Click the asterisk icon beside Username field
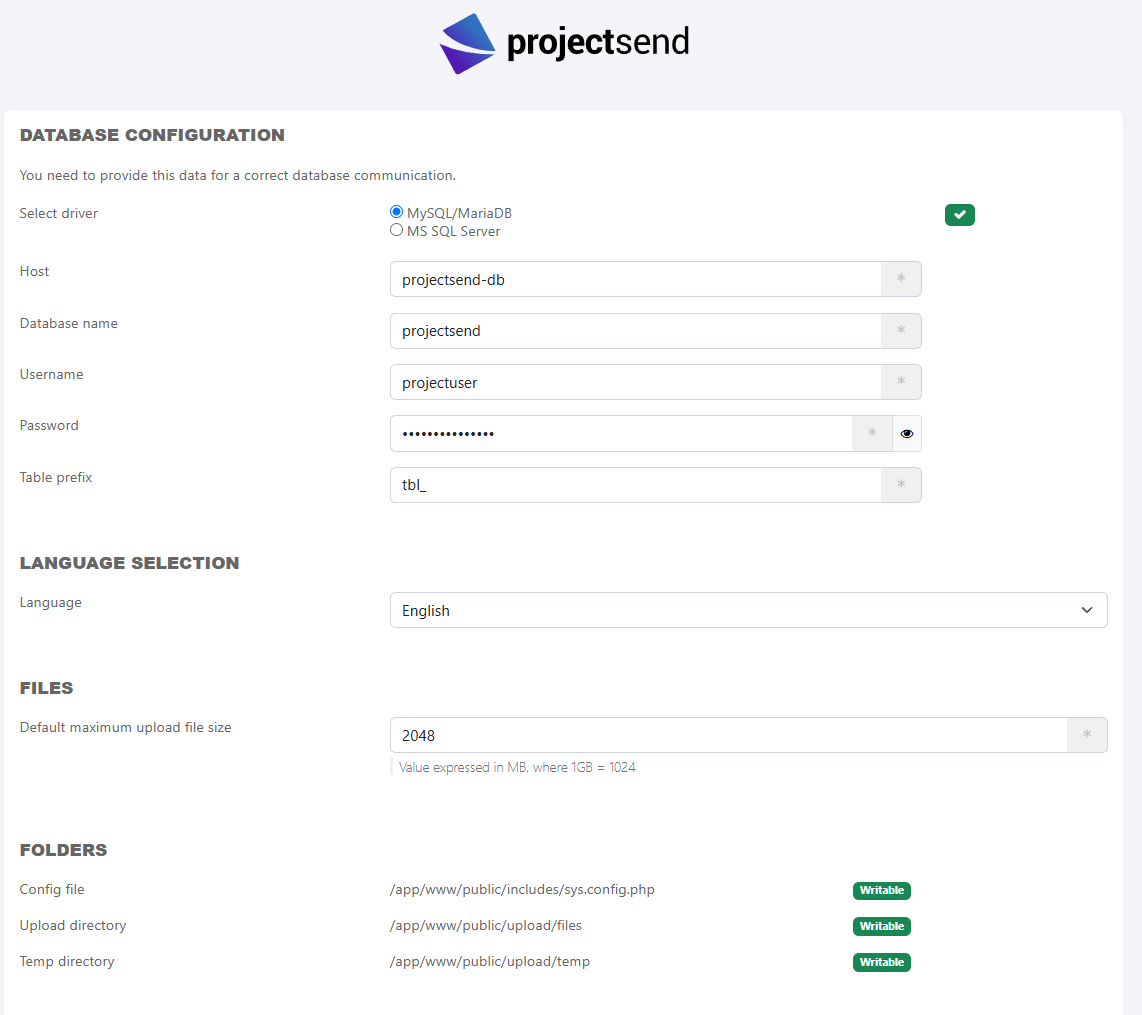The width and height of the screenshot is (1142, 1015). tap(901, 382)
